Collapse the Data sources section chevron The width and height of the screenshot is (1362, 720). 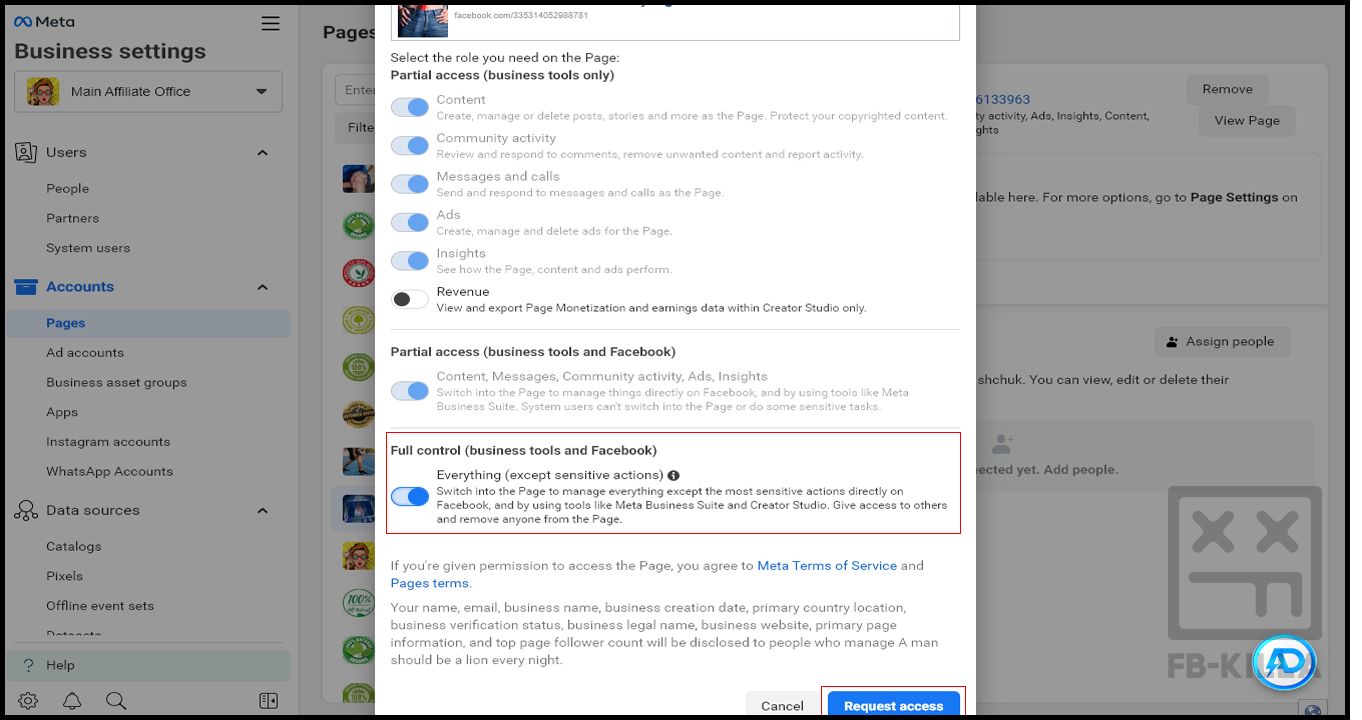[262, 511]
